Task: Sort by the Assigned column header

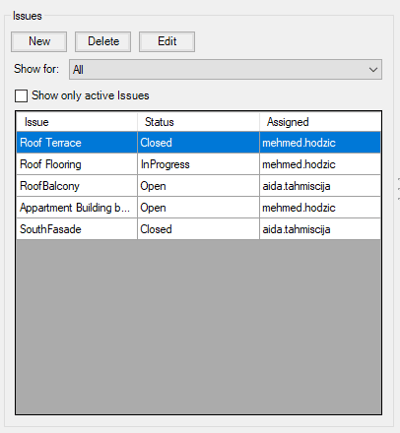Action: tap(320, 122)
